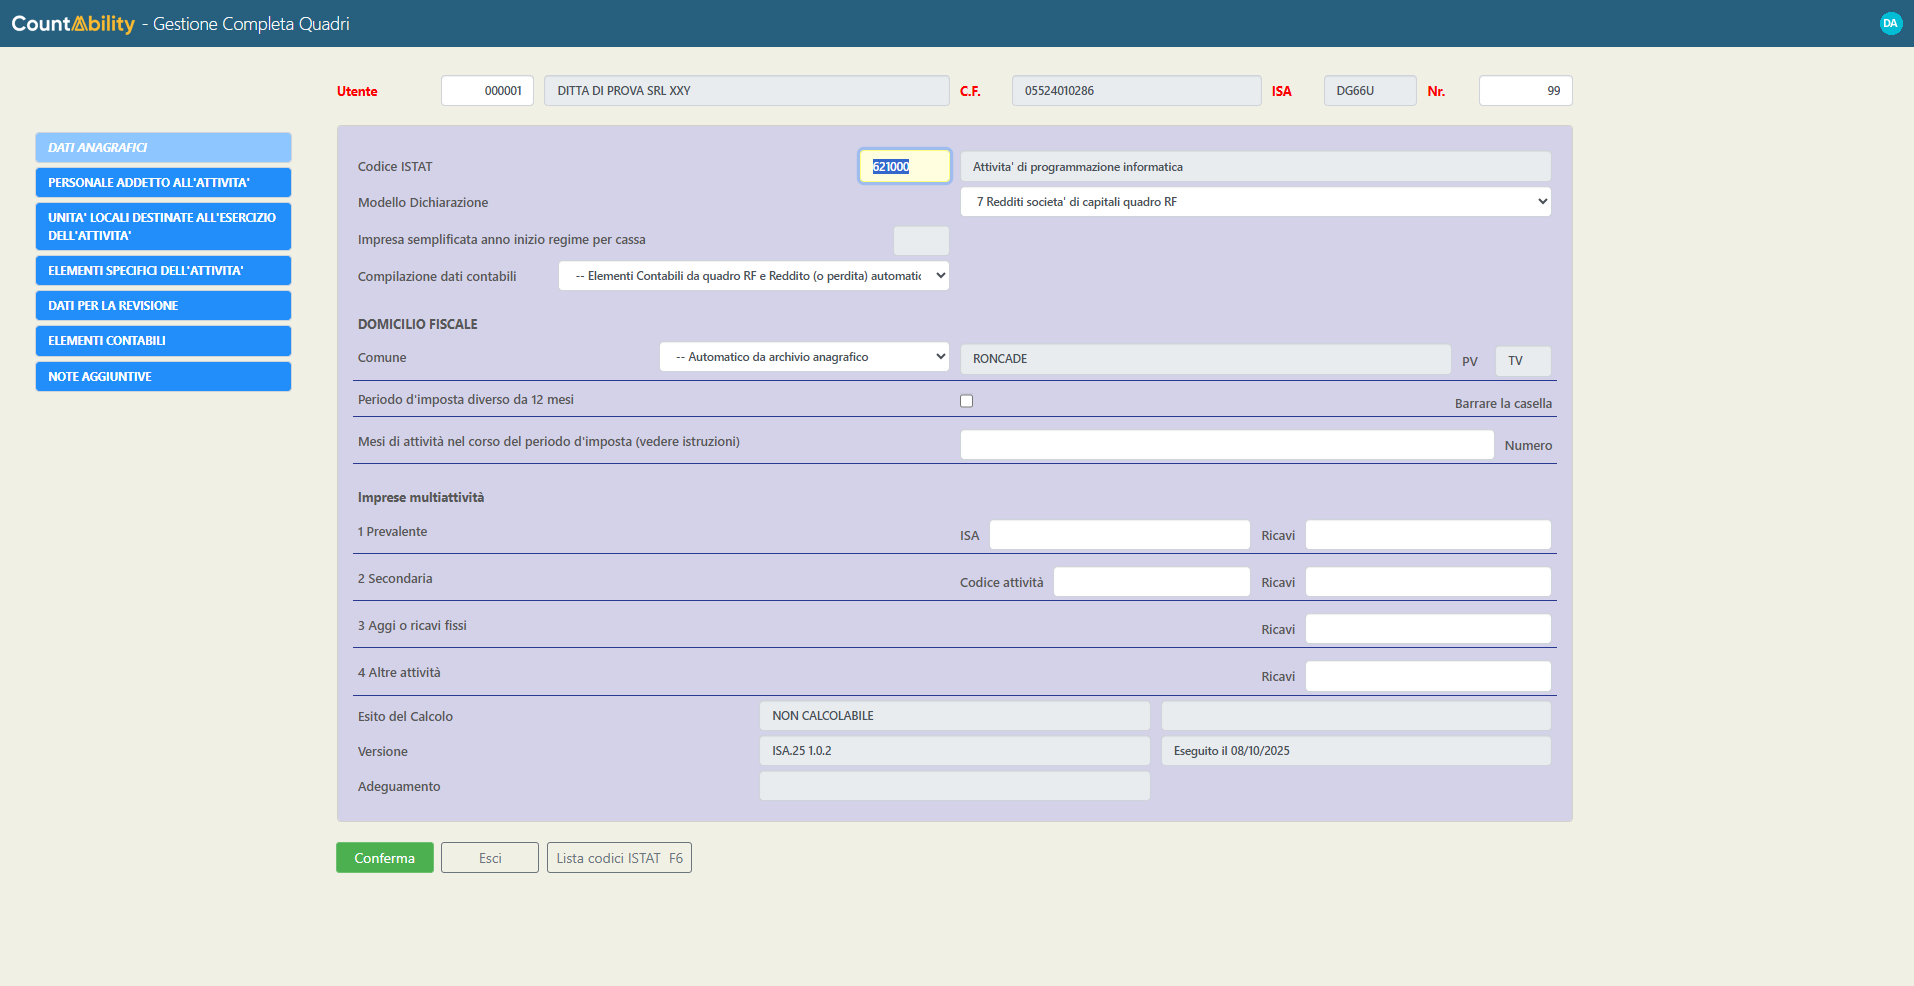Click the Codice ISTAT input field
The image size is (1914, 986).
[x=904, y=167]
